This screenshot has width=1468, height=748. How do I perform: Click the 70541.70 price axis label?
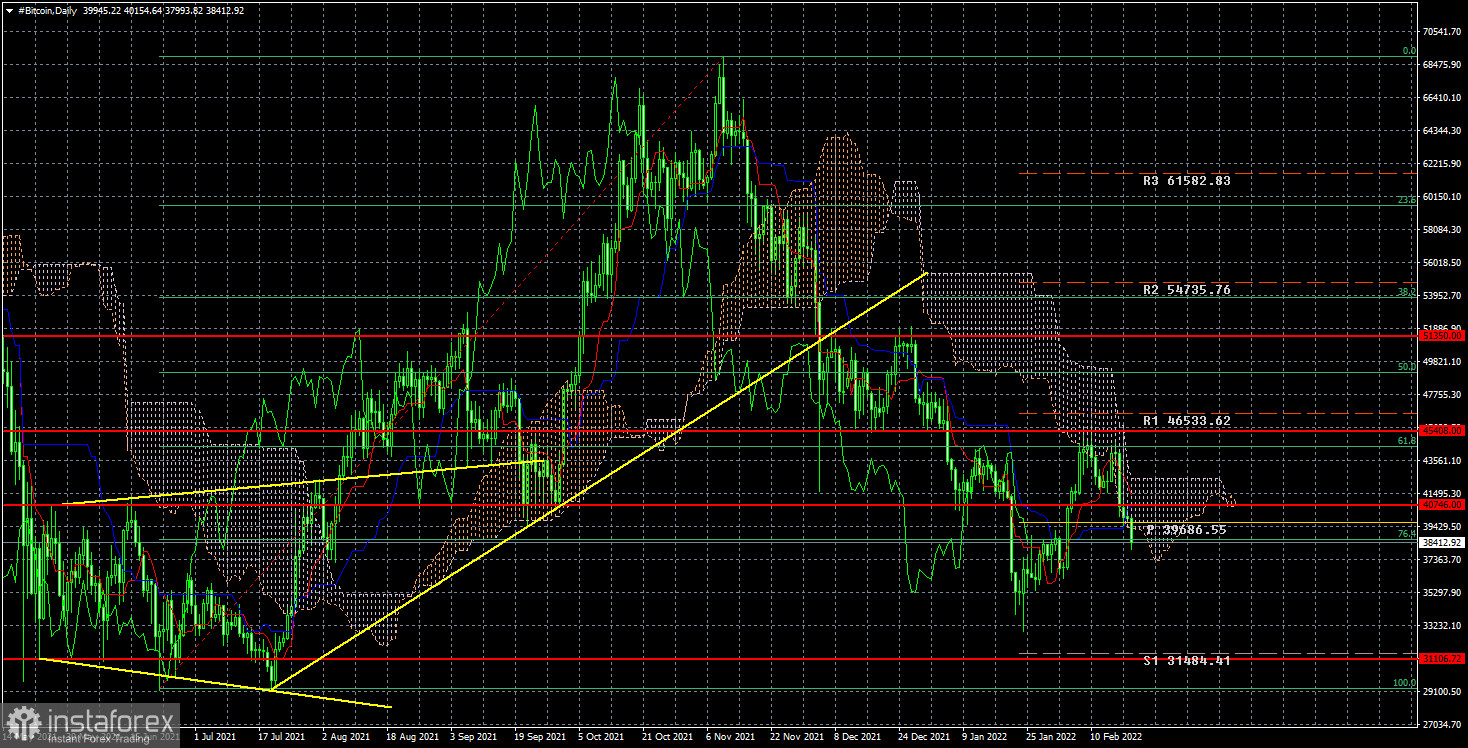(1443, 32)
